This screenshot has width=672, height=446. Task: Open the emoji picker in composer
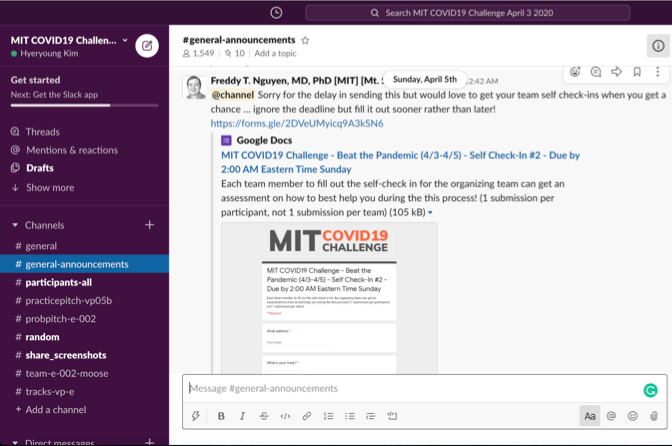click(632, 416)
